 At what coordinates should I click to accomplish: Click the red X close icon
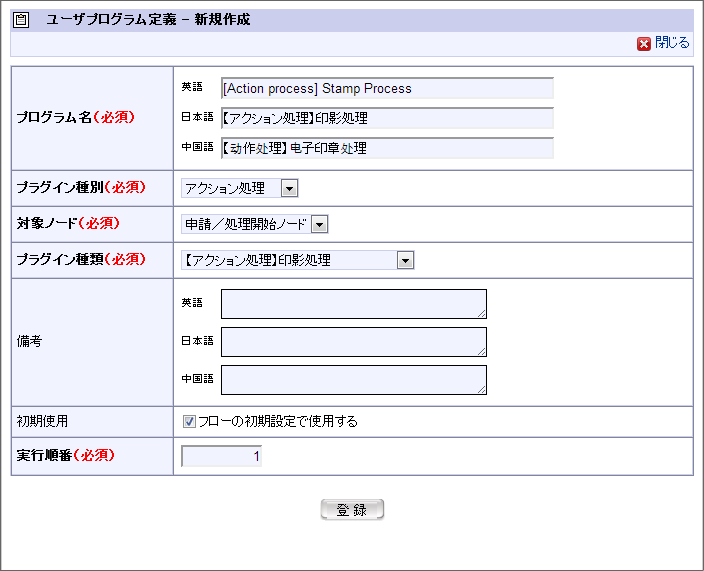click(644, 44)
